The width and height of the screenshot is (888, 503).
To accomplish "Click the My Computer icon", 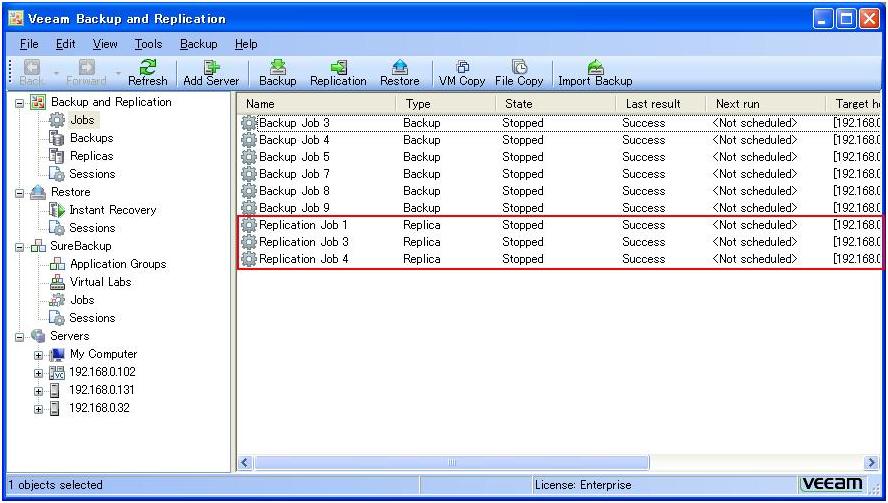I will 57,355.
